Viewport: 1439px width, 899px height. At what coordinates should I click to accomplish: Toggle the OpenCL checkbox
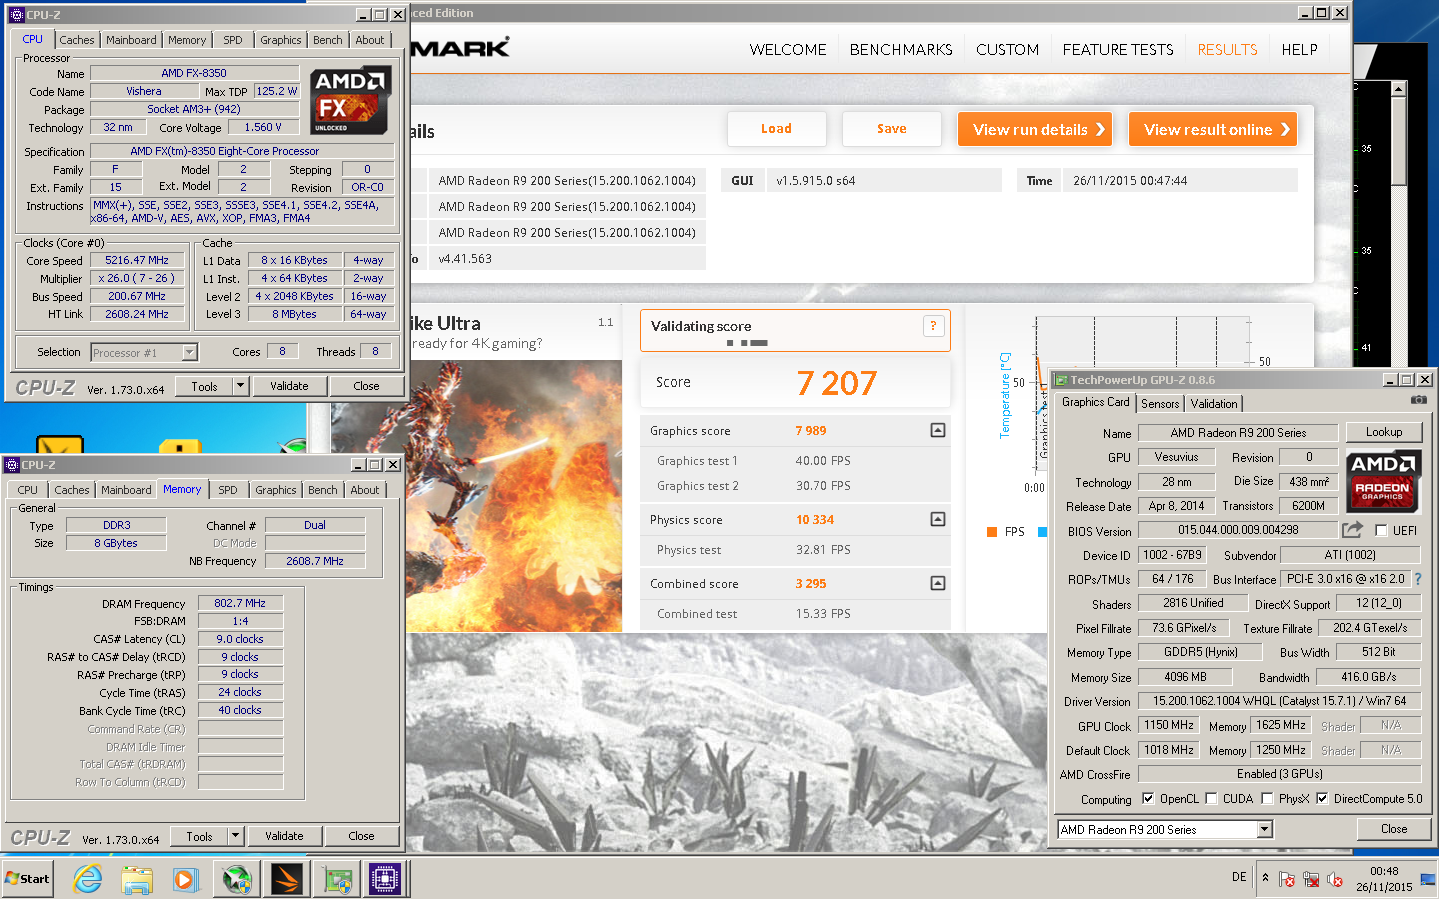1148,798
